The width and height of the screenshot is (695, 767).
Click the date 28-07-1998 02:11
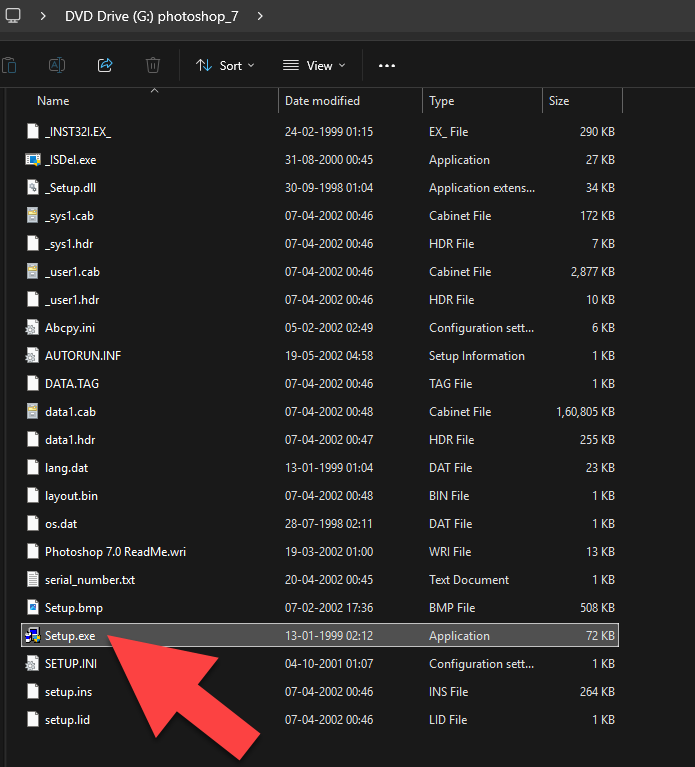[x=328, y=524]
